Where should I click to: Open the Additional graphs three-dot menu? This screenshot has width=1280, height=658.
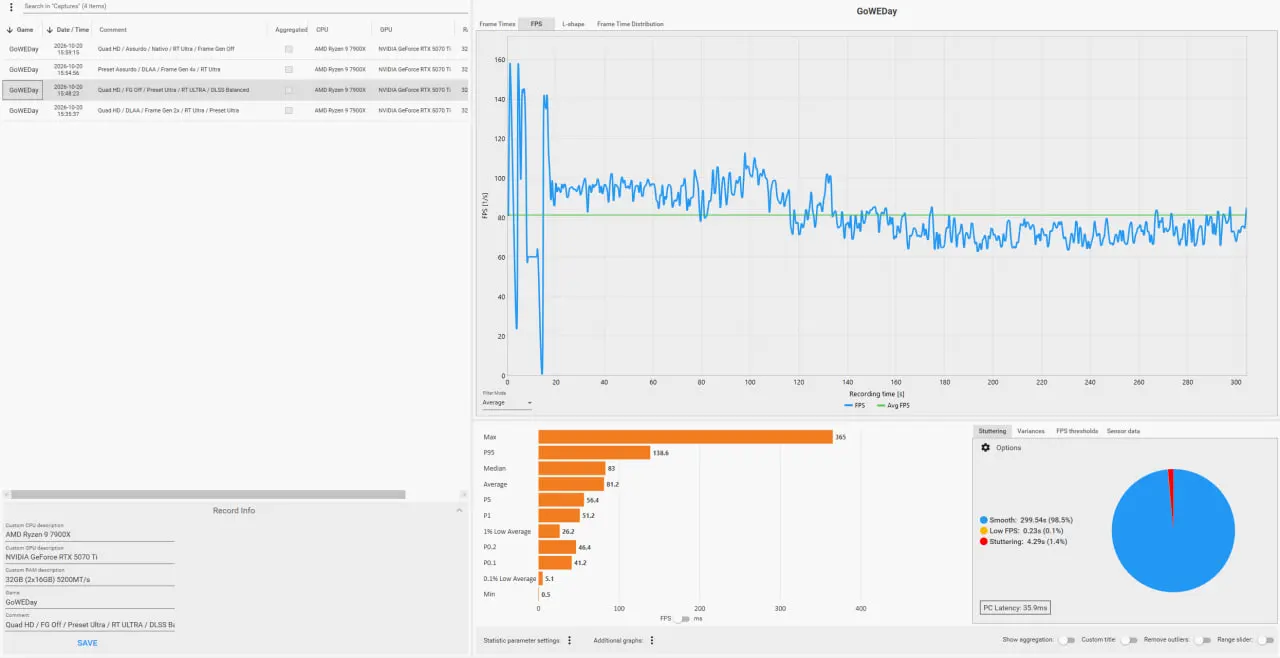652,640
